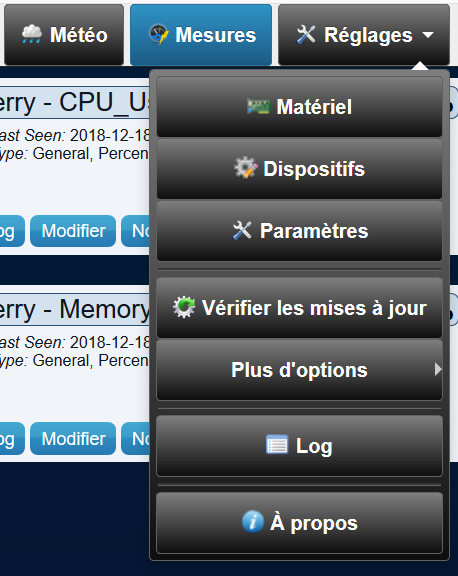Screen dimensions: 458x576
Task: Select the Matériel menu entry
Action: pos(299,107)
